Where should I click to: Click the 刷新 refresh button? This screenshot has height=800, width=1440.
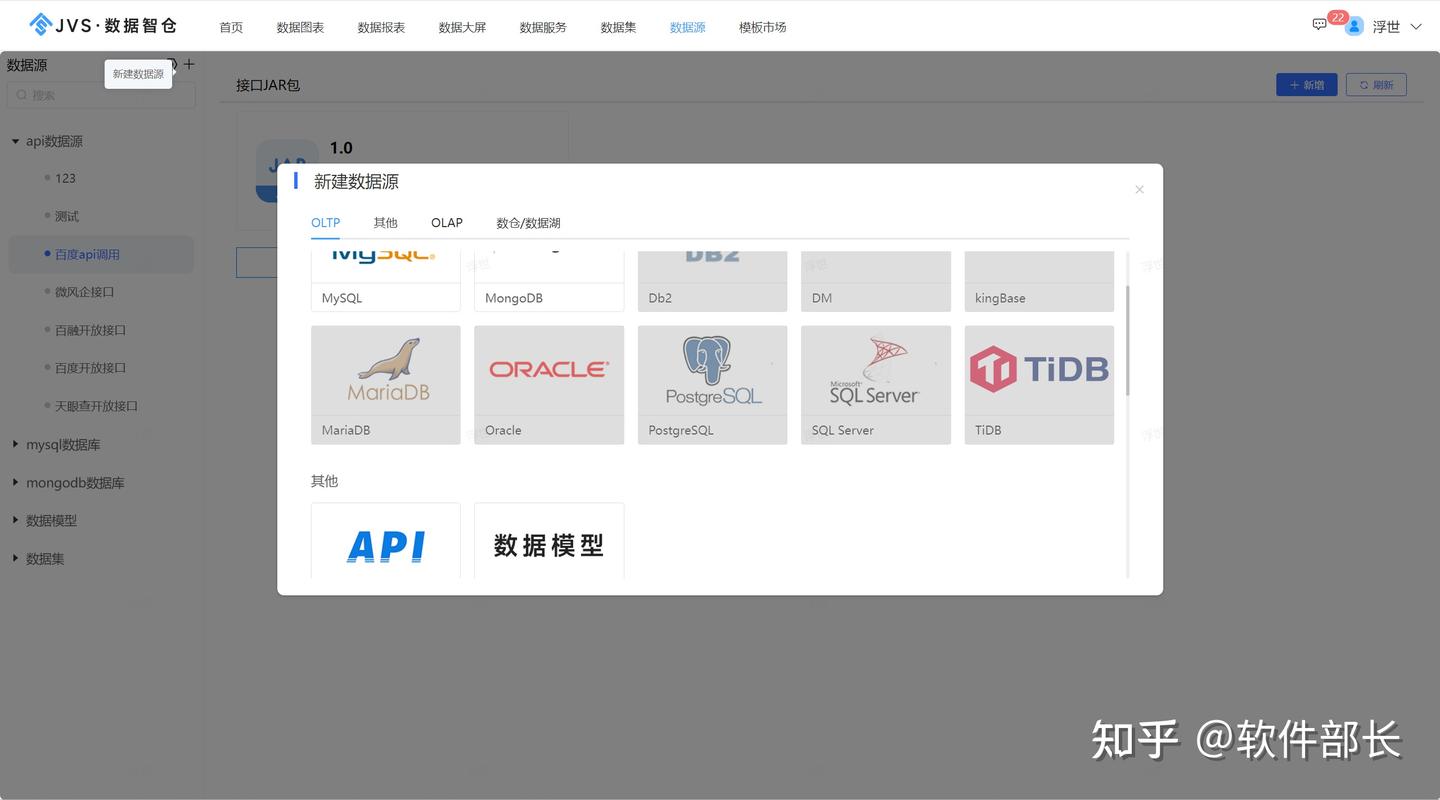point(1376,84)
